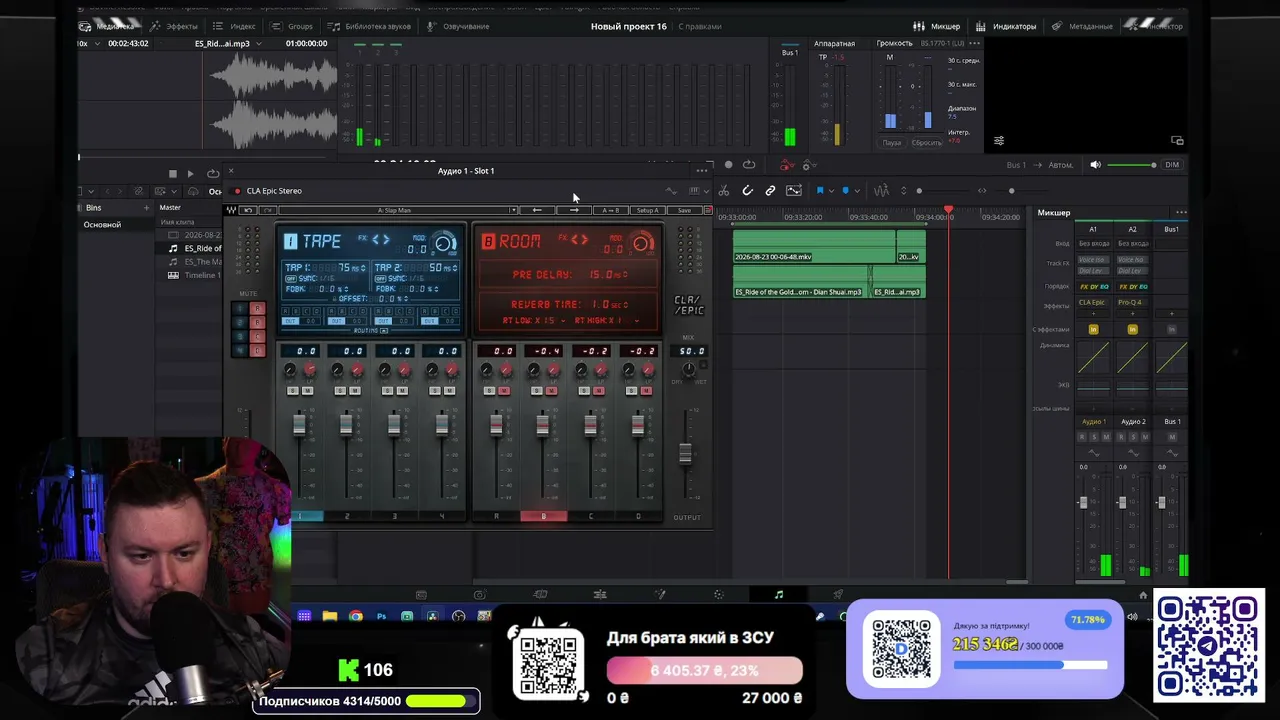Toggle TAP 1 sync OFF switch

[291, 279]
